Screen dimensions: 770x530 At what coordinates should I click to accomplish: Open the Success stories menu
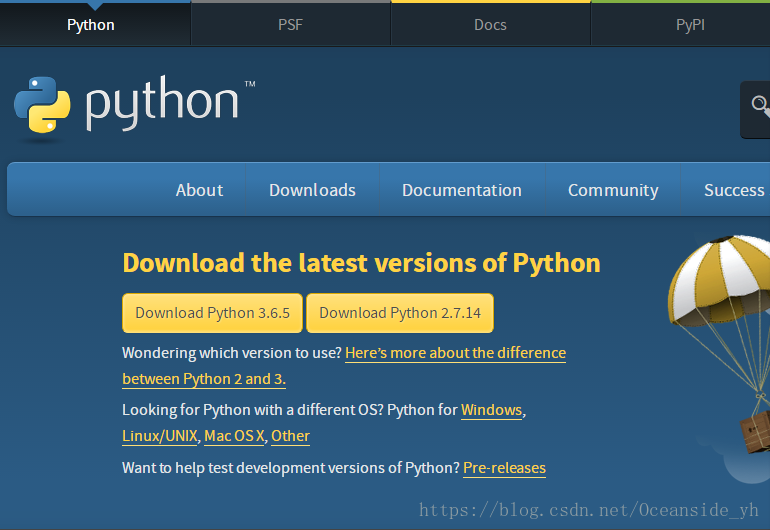[734, 190]
